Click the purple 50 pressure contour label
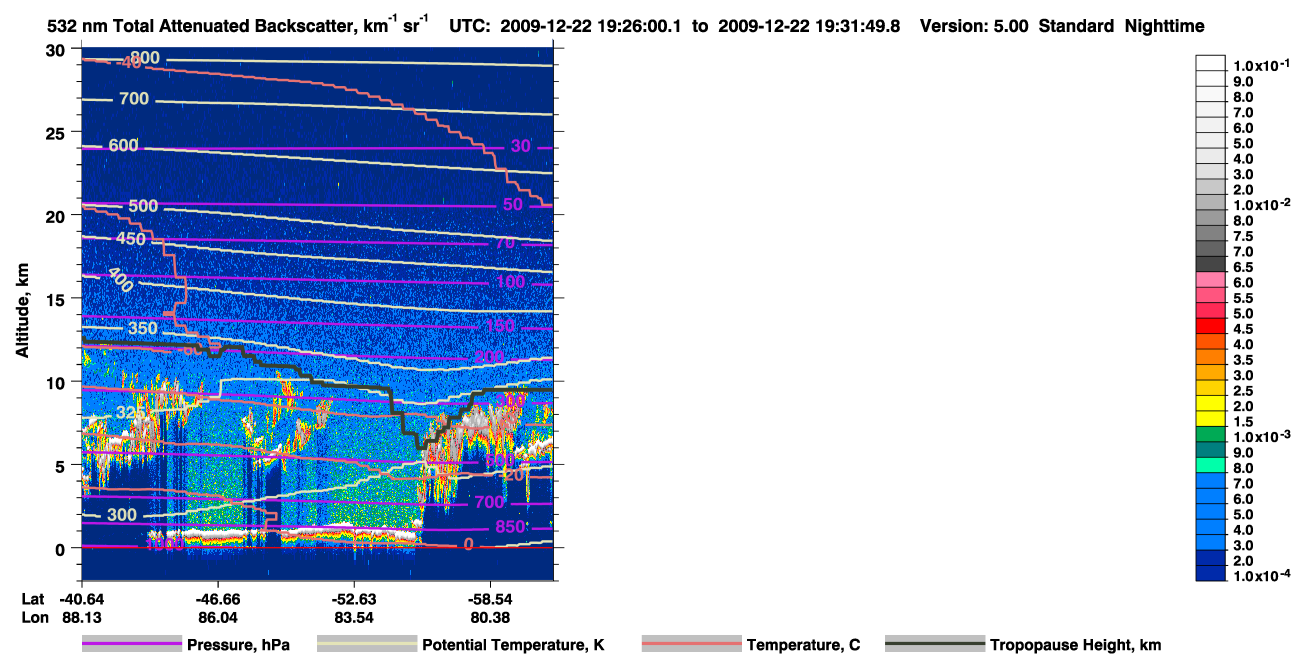 pos(512,204)
